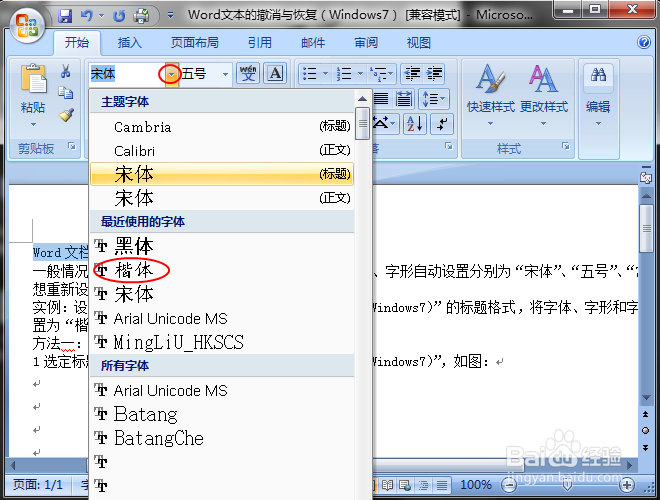
Task: Choose 楷体 from recent fonts
Action: (222, 270)
